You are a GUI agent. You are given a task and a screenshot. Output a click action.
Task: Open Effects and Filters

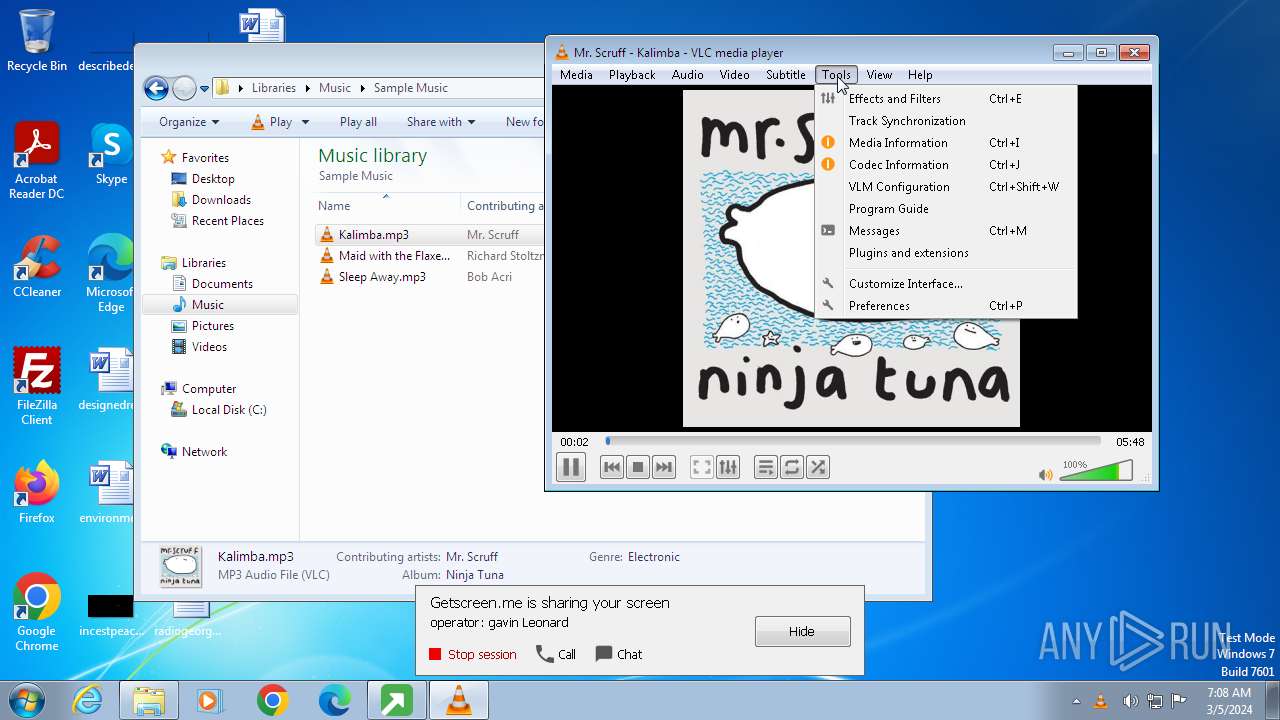coord(946,99)
